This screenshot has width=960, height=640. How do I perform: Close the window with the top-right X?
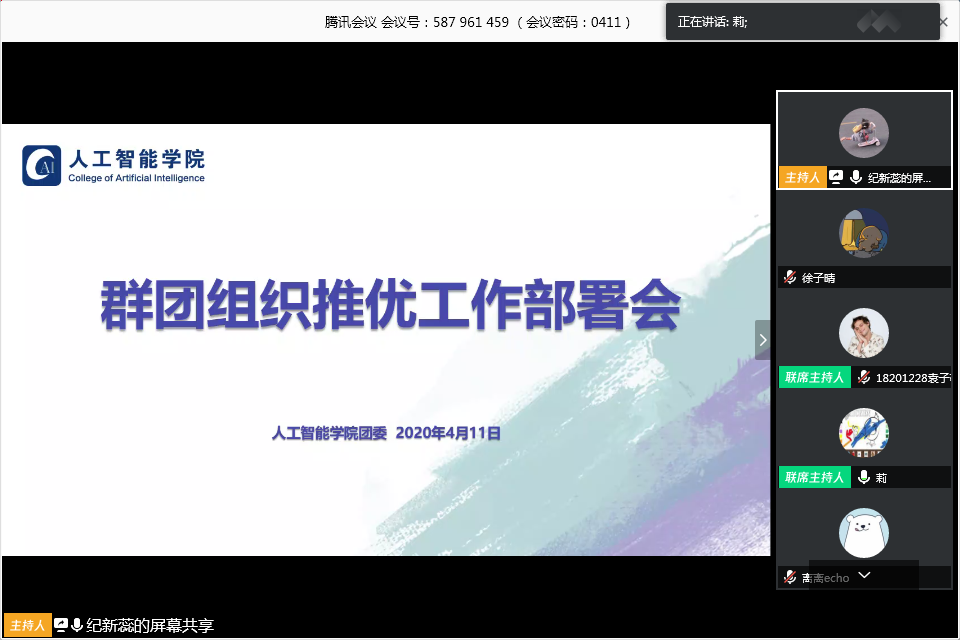[943, 21]
